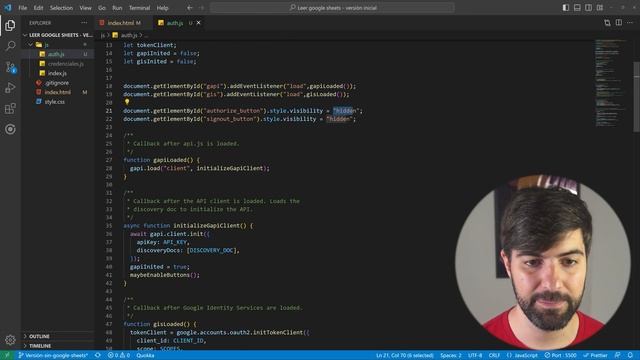Open the Help menu

[x=162, y=8]
